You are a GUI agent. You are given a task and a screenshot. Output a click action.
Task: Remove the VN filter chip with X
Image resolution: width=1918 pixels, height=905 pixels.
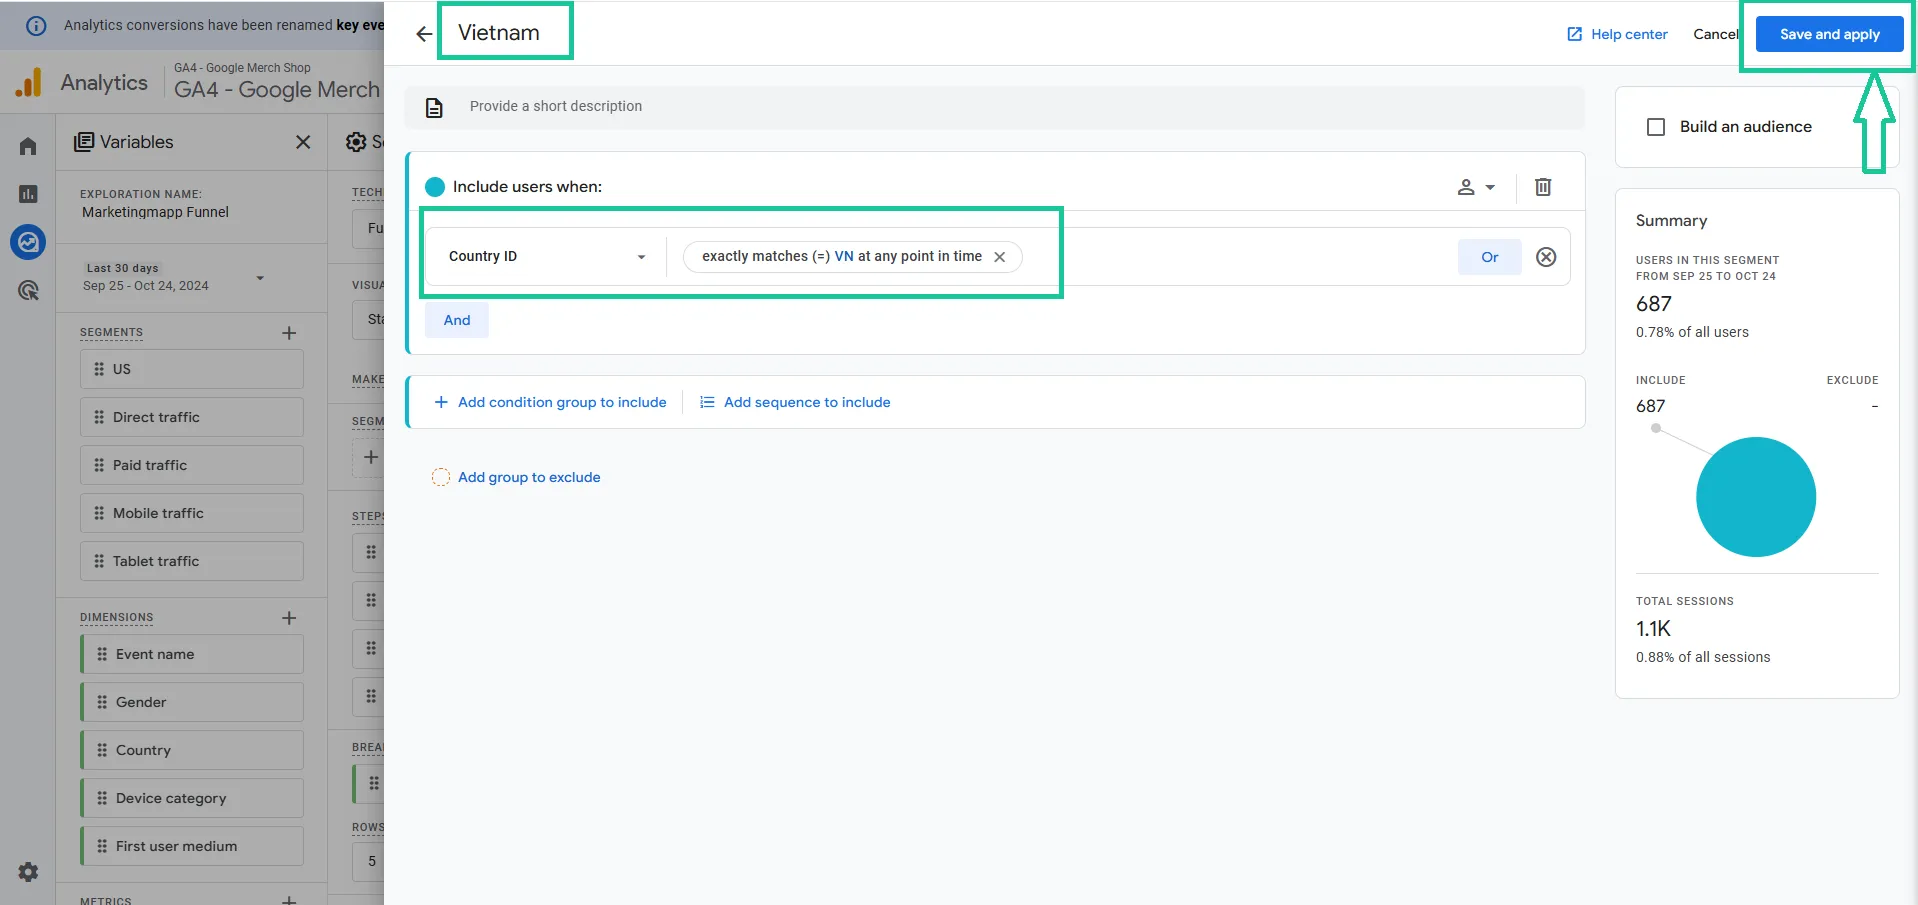[999, 257]
